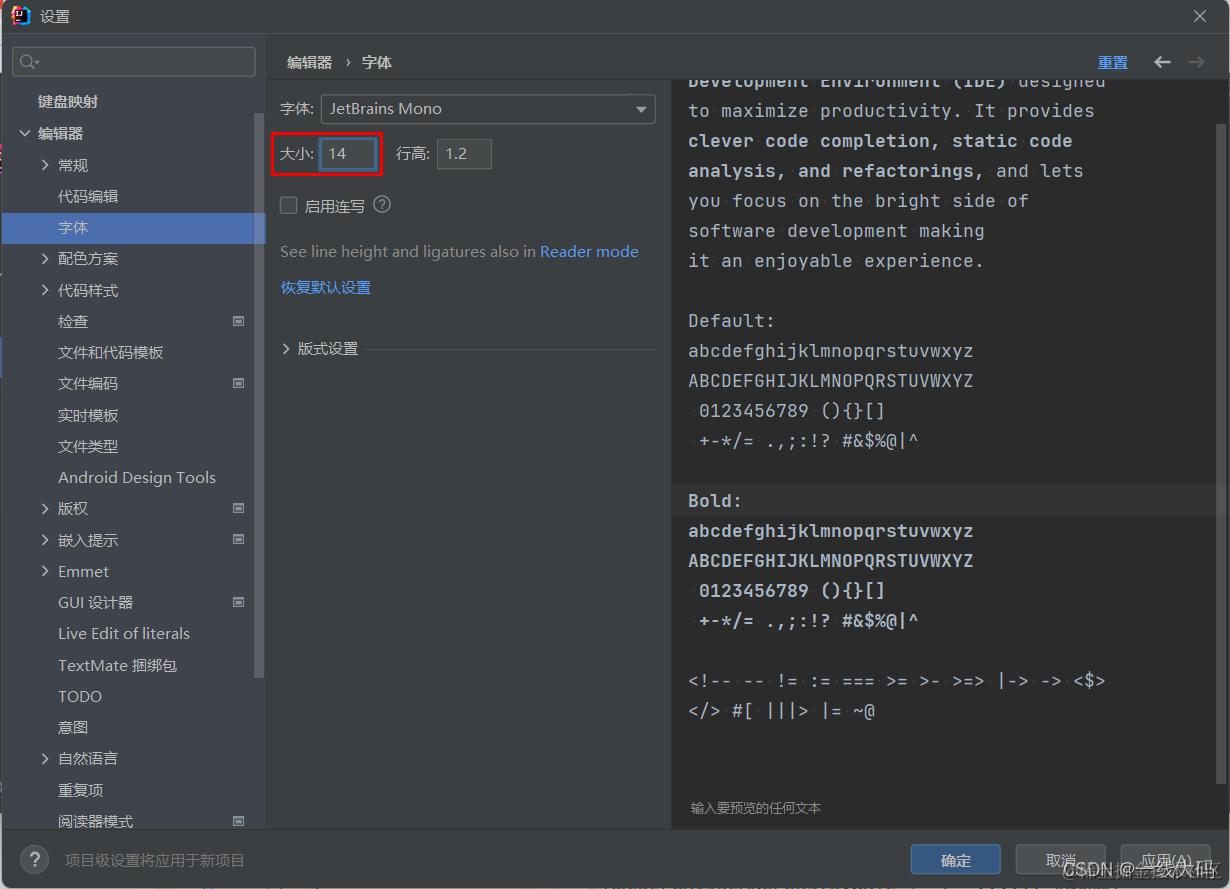This screenshot has height=889, width=1230.
Task: Open the help tooltip icon beside 启用连写
Action: click(x=382, y=205)
